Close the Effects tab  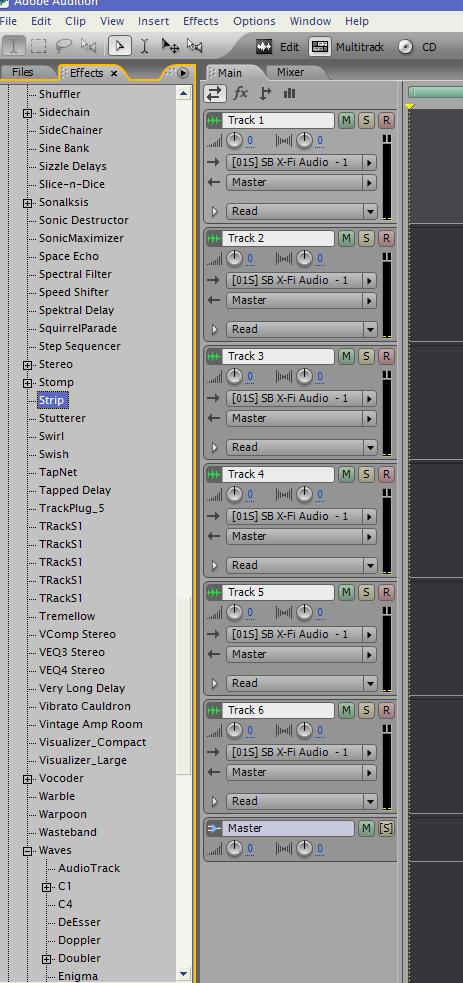[114, 73]
